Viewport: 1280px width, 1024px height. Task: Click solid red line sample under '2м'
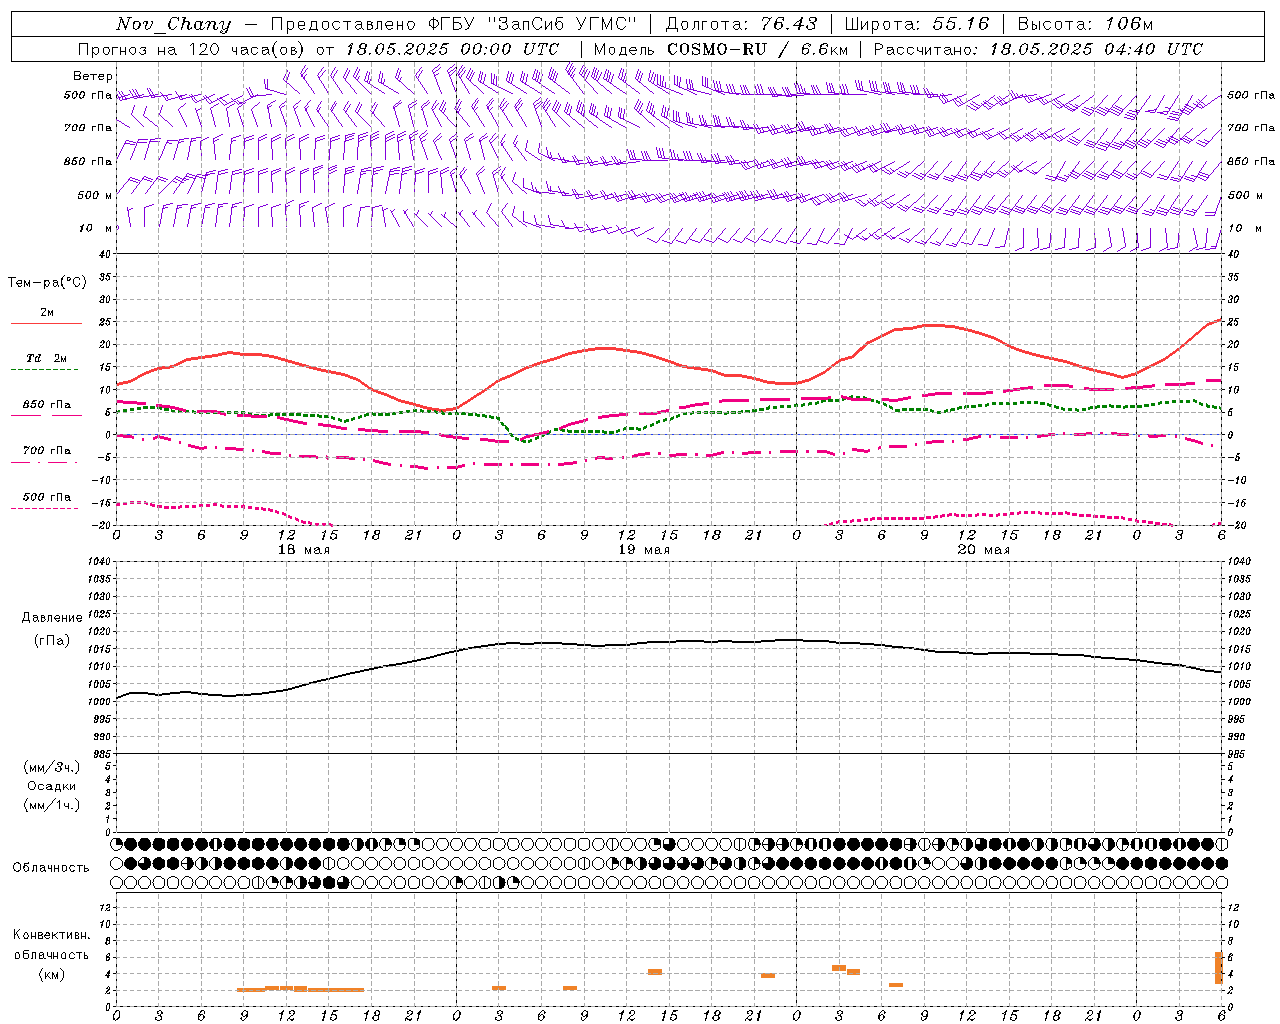pyautogui.click(x=46, y=323)
